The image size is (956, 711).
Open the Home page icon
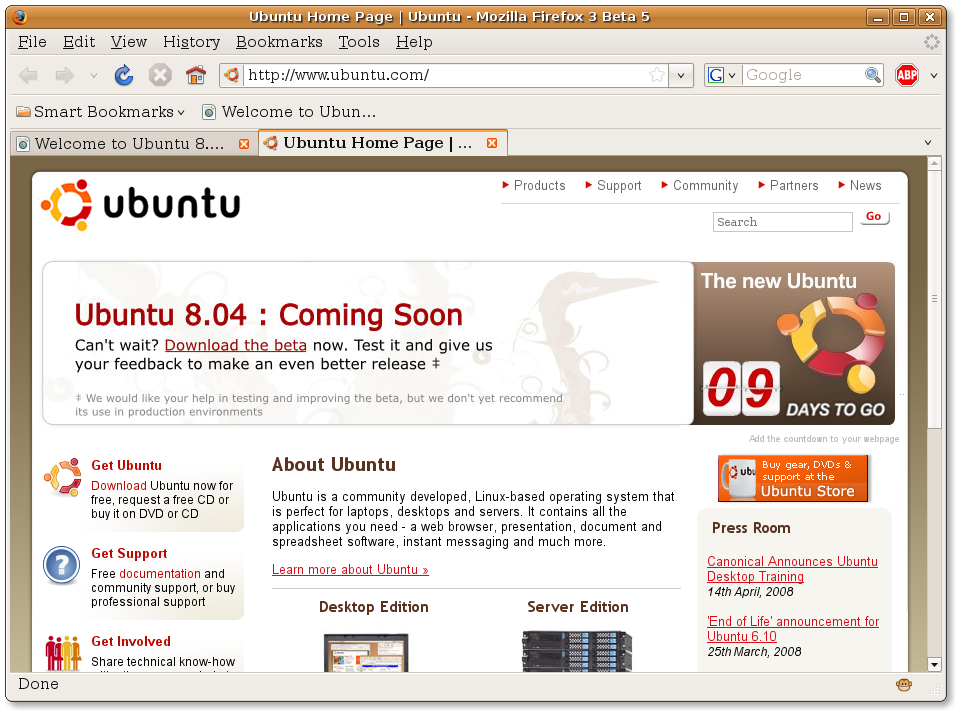tap(196, 75)
